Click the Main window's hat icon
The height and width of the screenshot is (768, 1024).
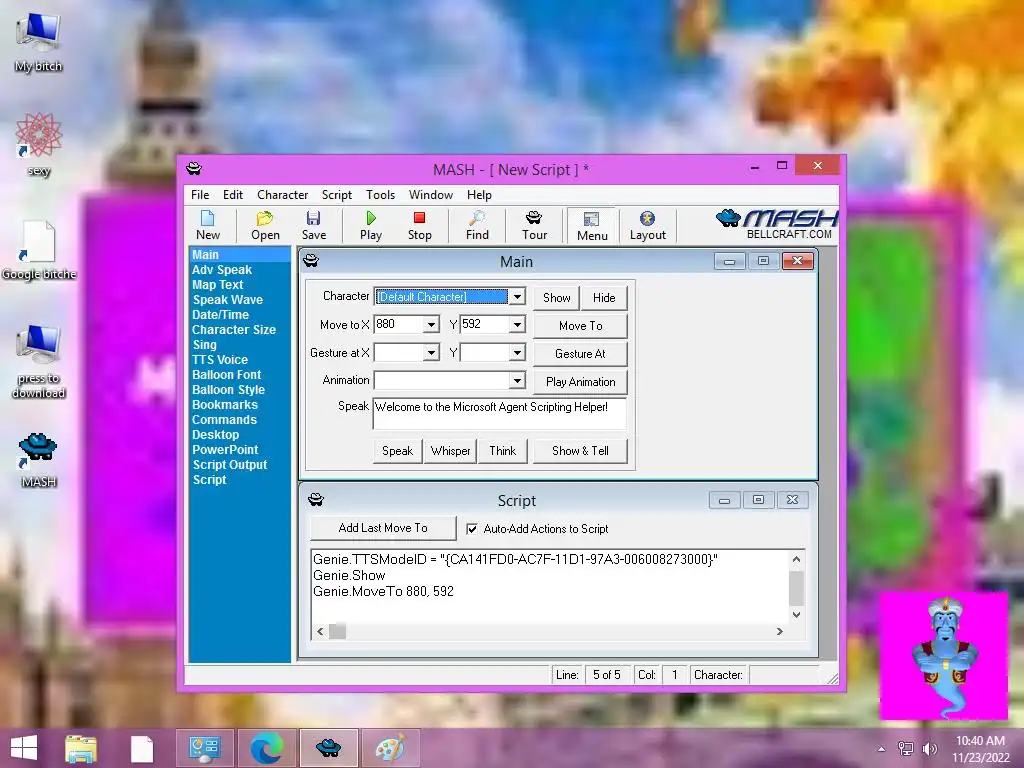point(311,261)
